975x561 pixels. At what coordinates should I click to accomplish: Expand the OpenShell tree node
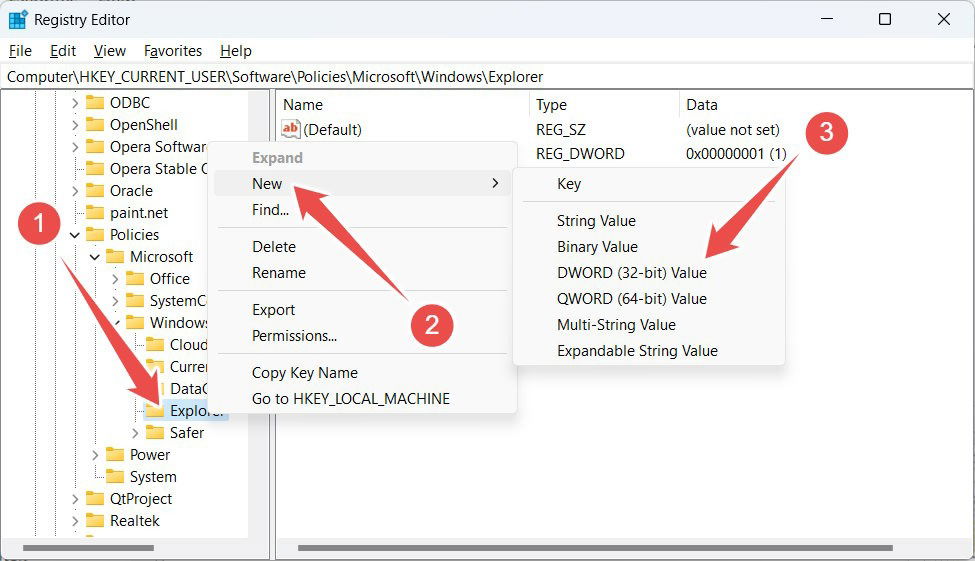click(x=75, y=125)
